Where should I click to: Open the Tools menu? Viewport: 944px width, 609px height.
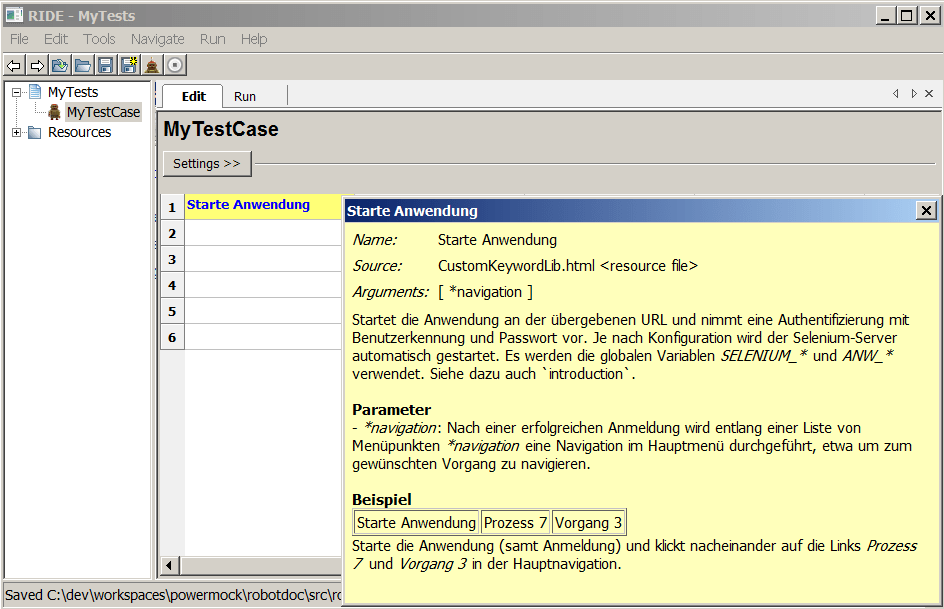click(x=99, y=39)
